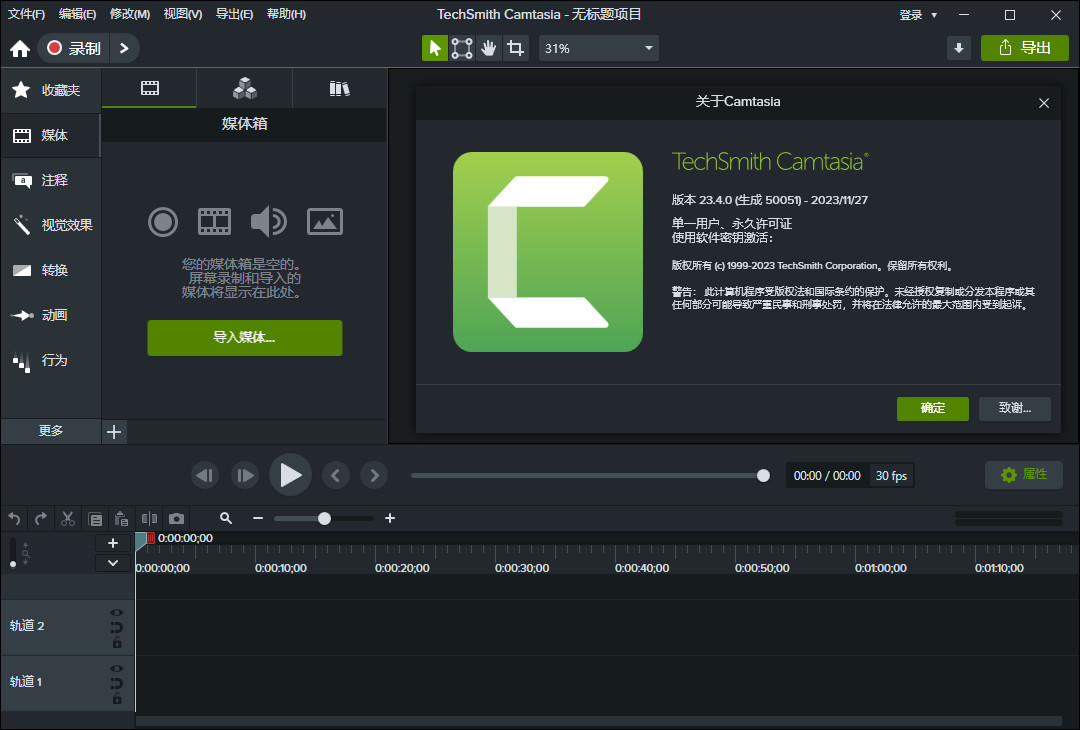Start recording with the 录制 button

click(x=74, y=48)
